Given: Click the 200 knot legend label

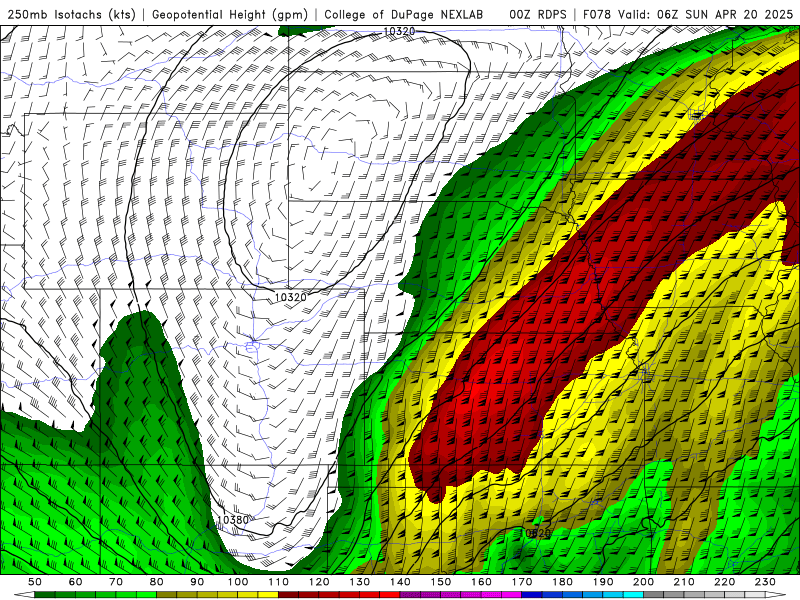Looking at the screenshot, I should click(643, 582).
